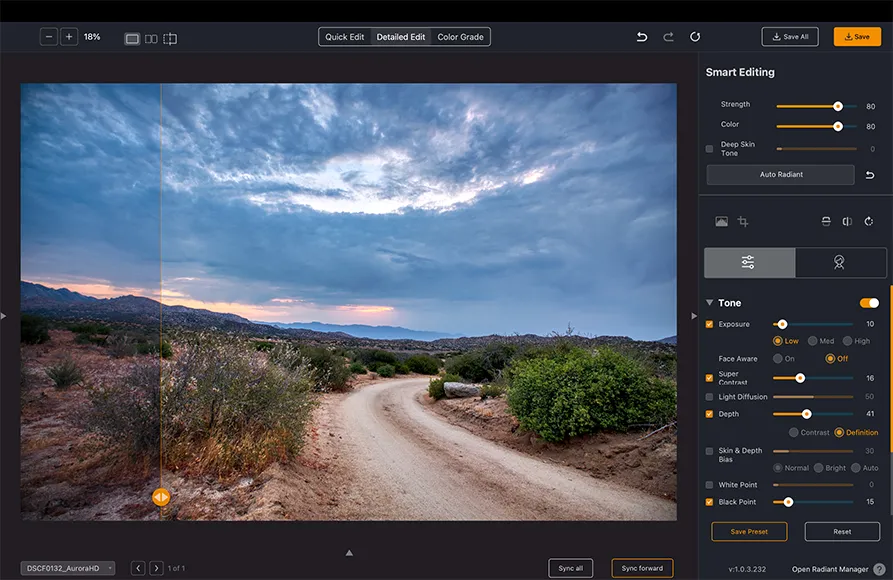Click the Smart Editing Strength slider handle
Screen dimensions: 893x580
click(838, 105)
